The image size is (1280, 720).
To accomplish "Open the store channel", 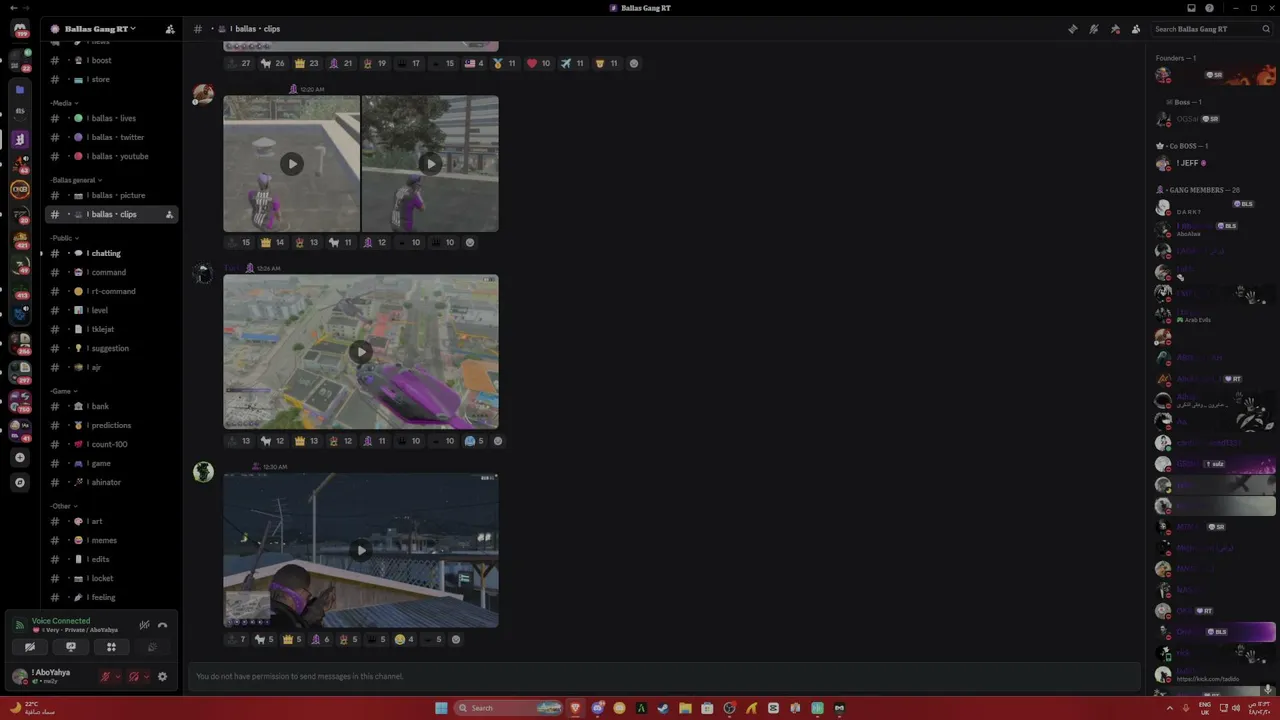I will tap(112, 79).
